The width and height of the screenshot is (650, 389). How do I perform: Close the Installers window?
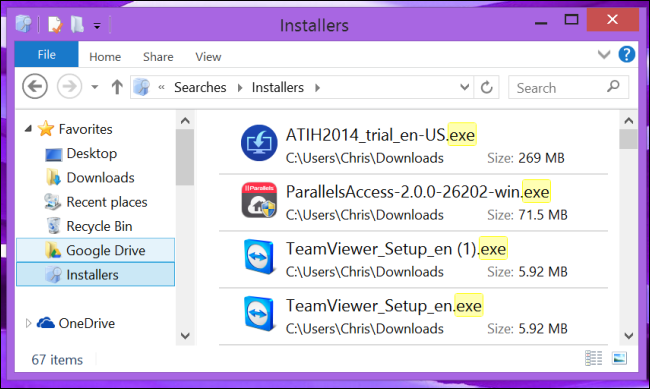[x=612, y=19]
